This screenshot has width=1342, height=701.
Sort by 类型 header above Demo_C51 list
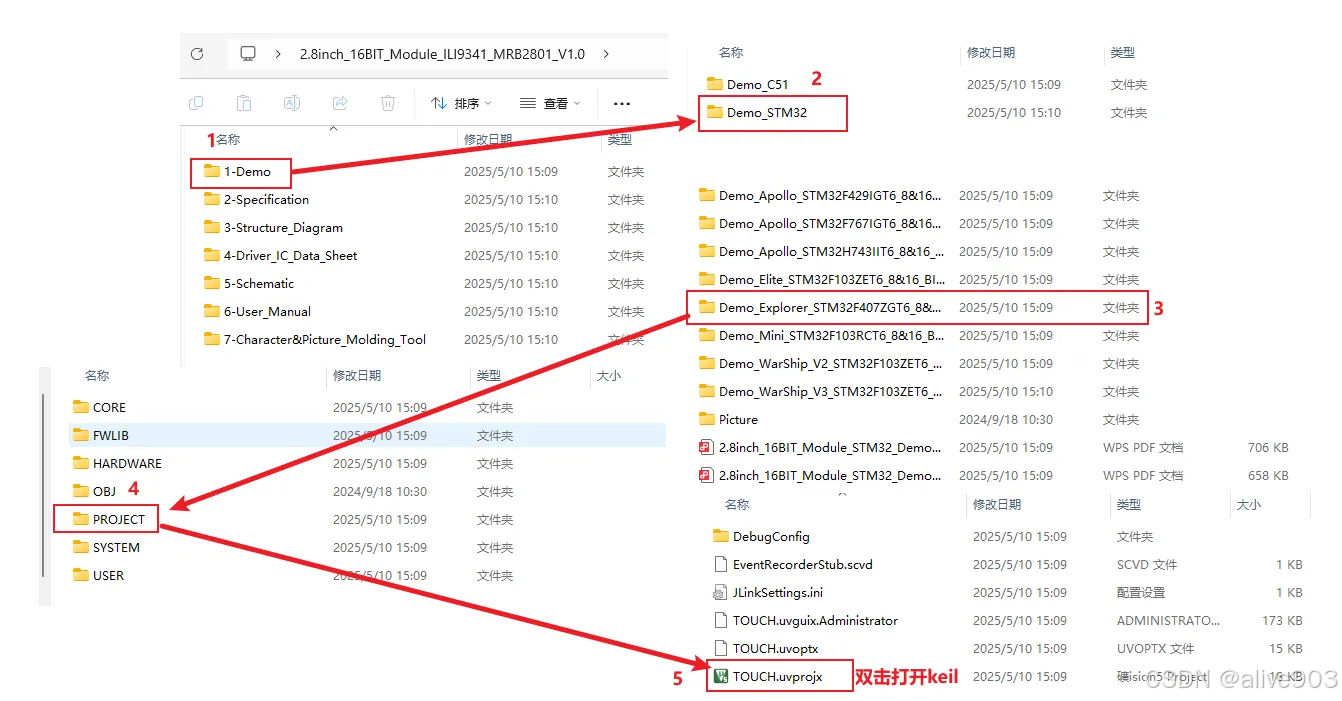(1123, 52)
